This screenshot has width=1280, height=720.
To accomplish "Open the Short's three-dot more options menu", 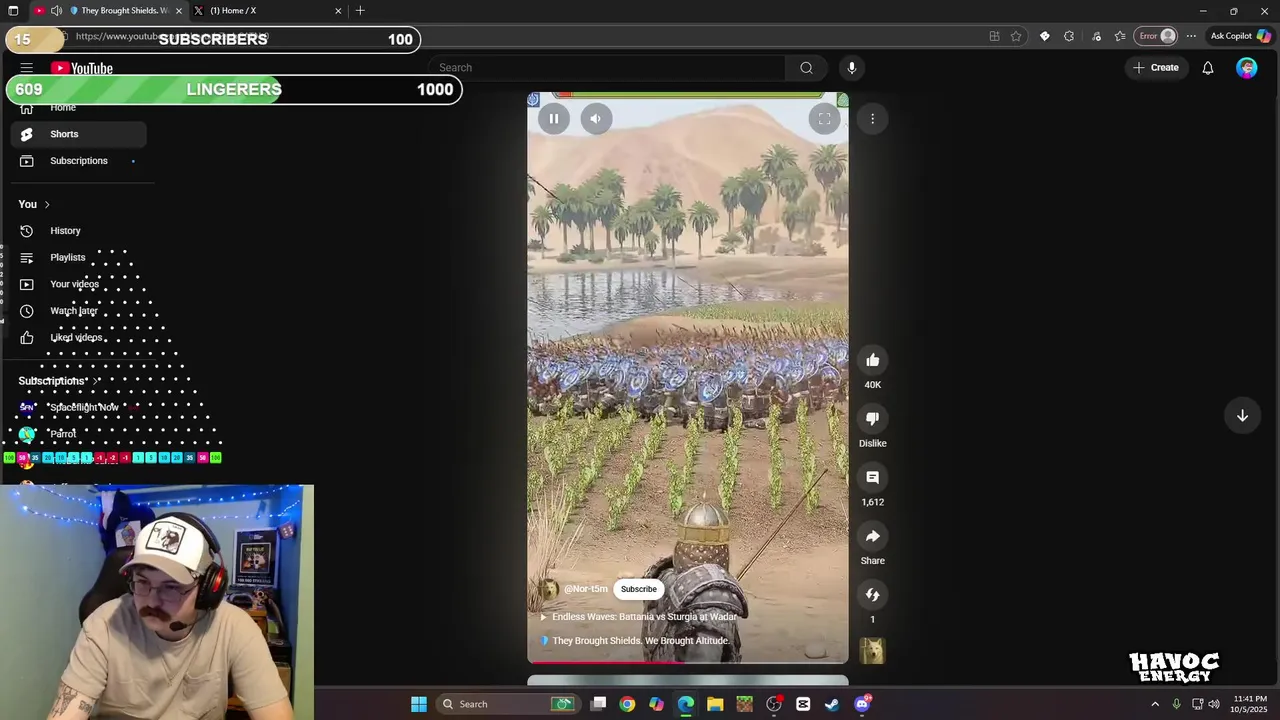I will (872, 119).
